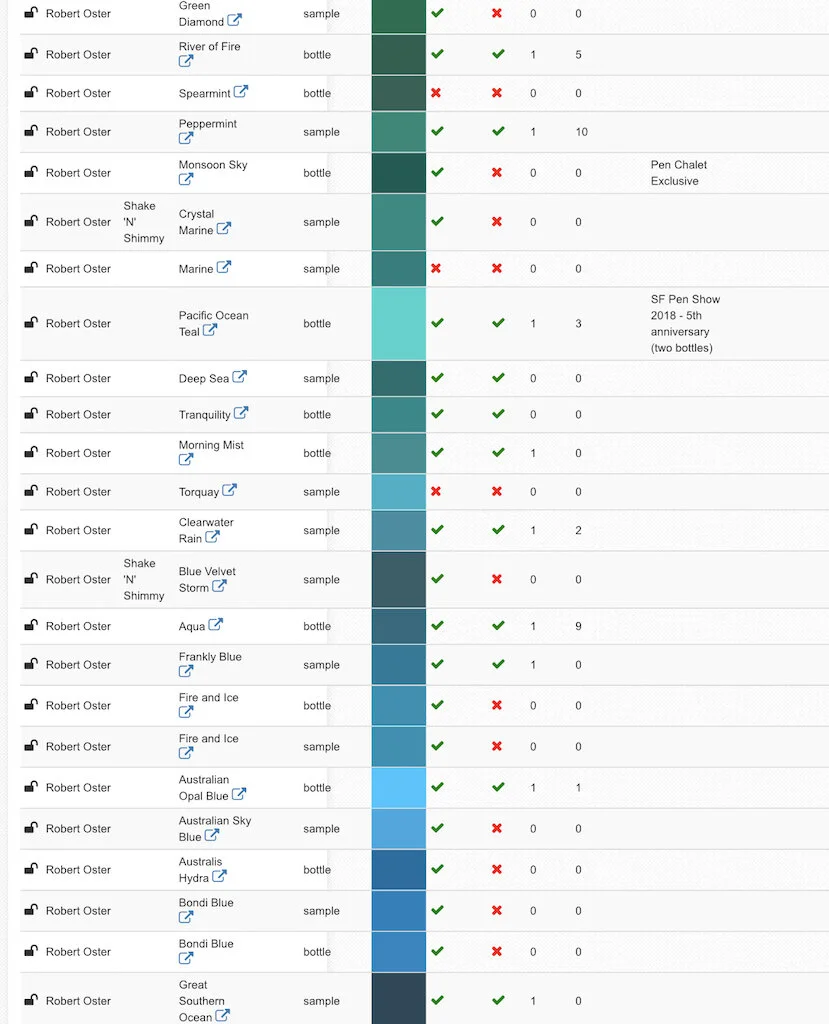Click the 'SF Pen Show 2018' comment text
This screenshot has width=829, height=1024.
685,323
